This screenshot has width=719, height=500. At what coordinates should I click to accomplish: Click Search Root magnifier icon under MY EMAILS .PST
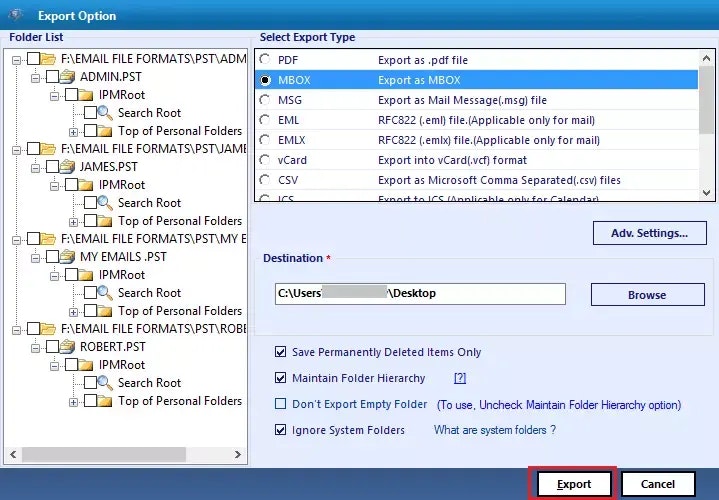pos(105,292)
